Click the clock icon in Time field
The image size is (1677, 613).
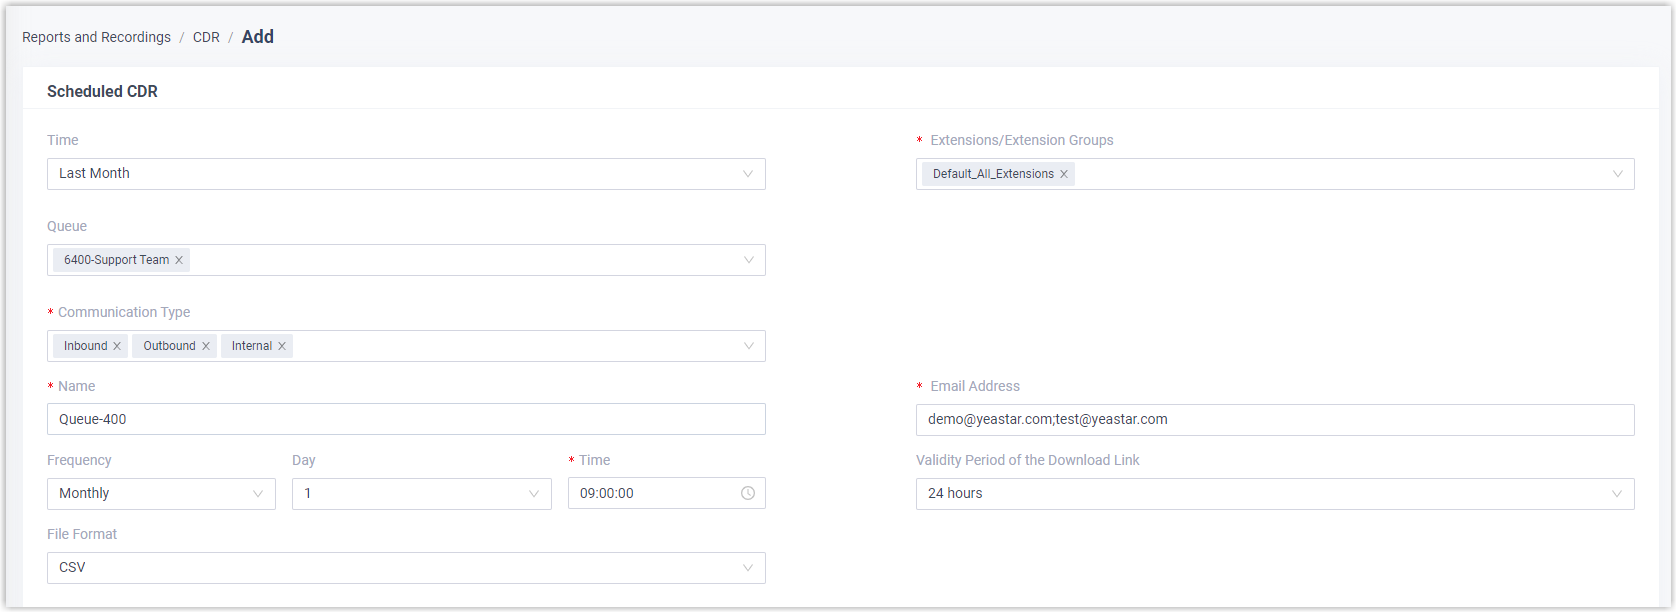tap(748, 493)
